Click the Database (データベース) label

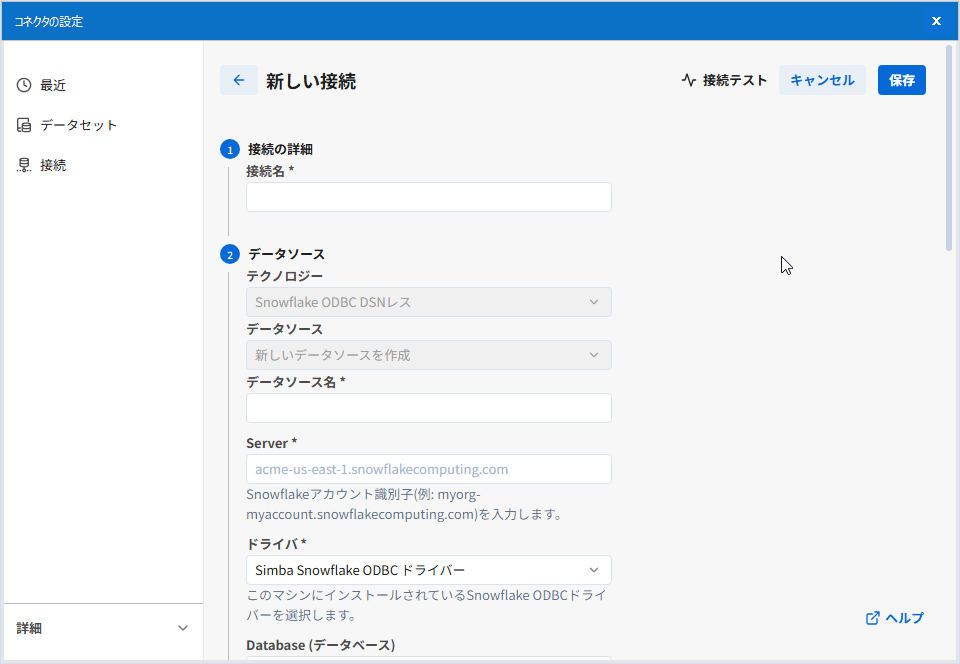click(x=320, y=645)
